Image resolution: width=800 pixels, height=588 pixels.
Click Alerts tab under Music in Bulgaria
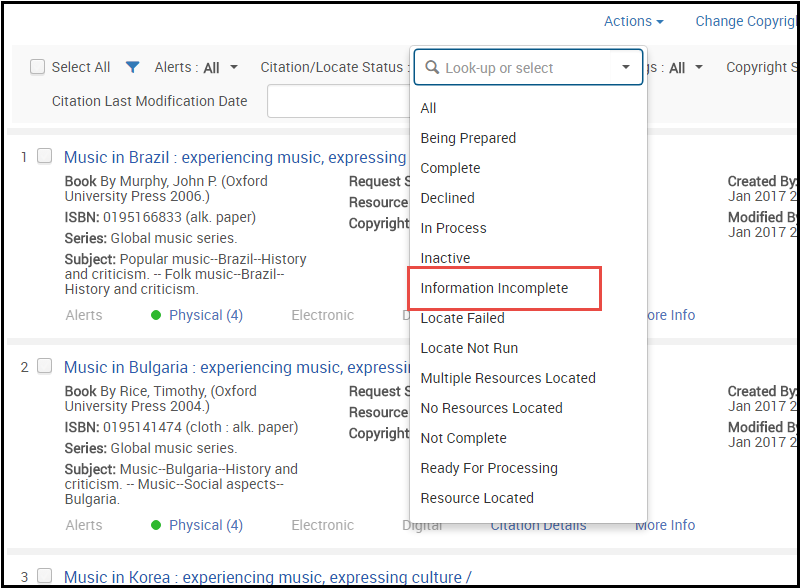[x=84, y=525]
